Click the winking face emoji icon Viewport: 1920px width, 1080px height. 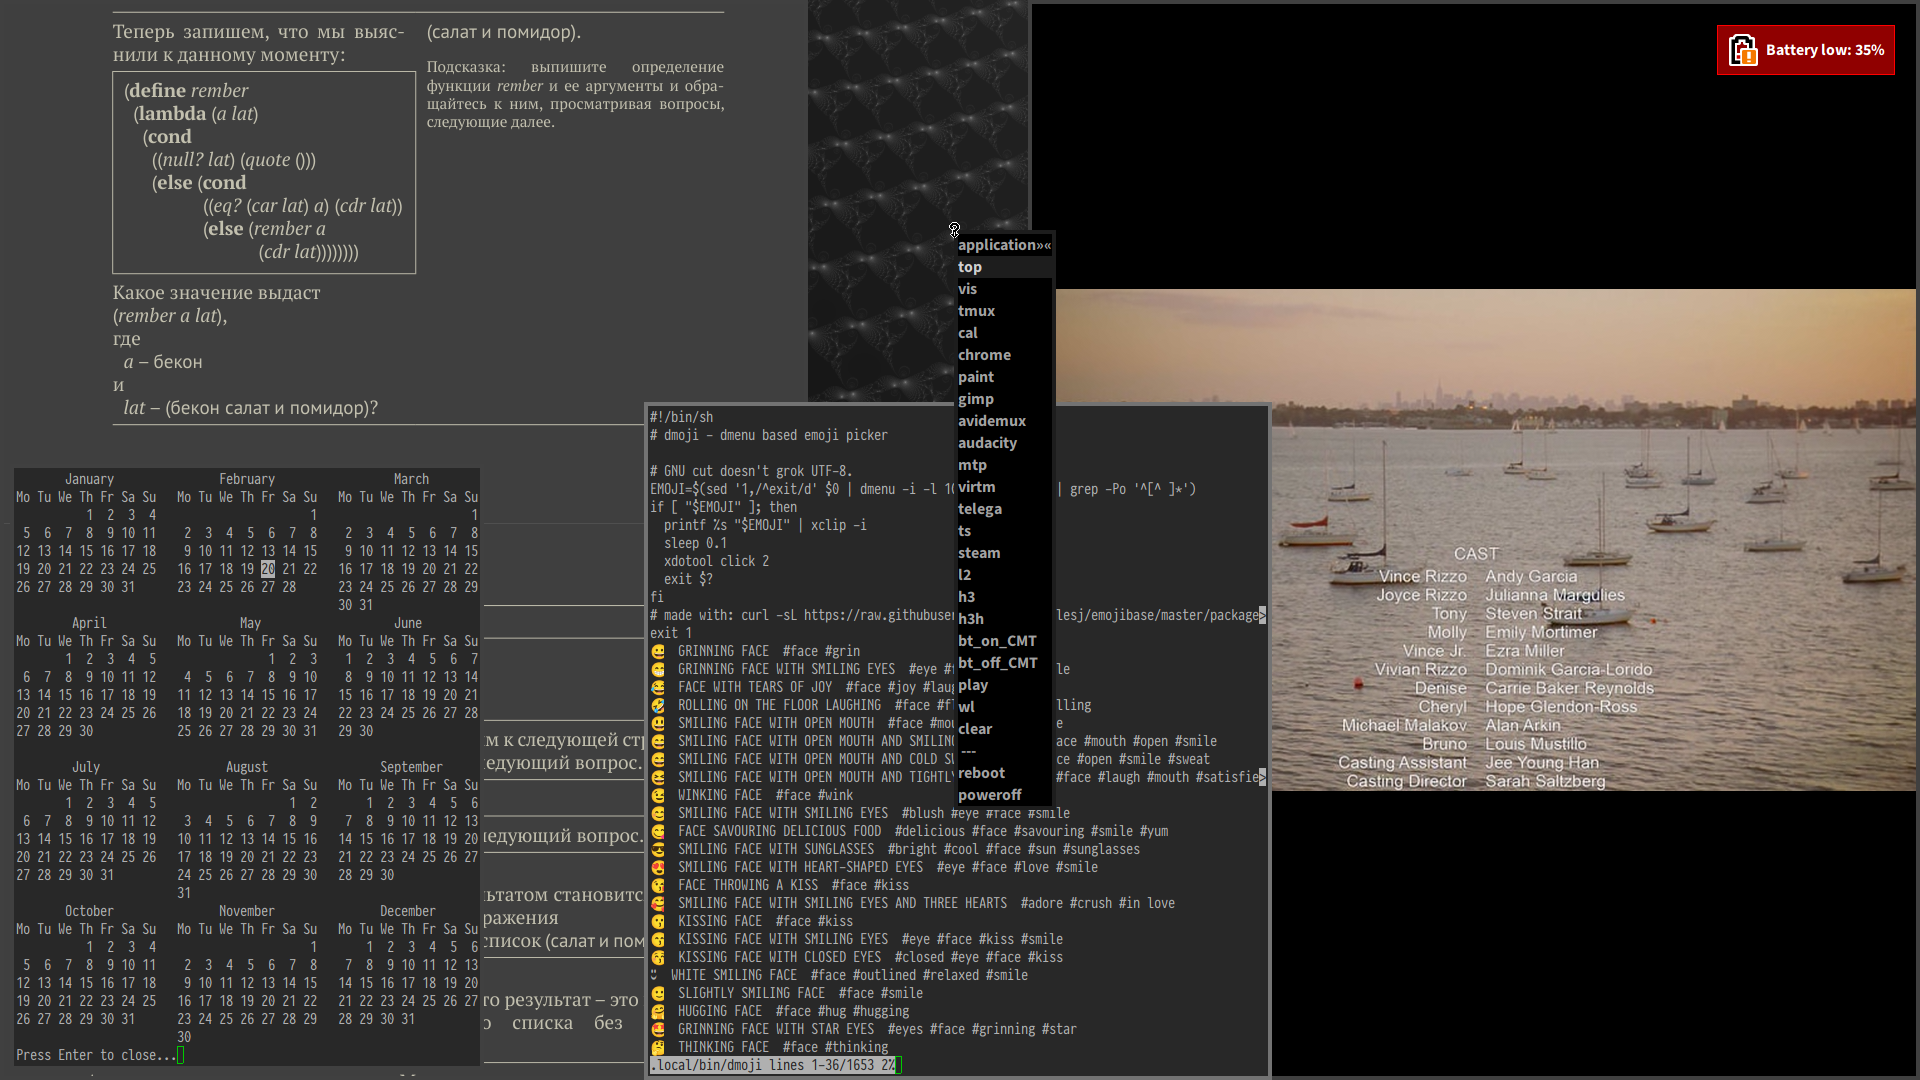[x=658, y=795]
